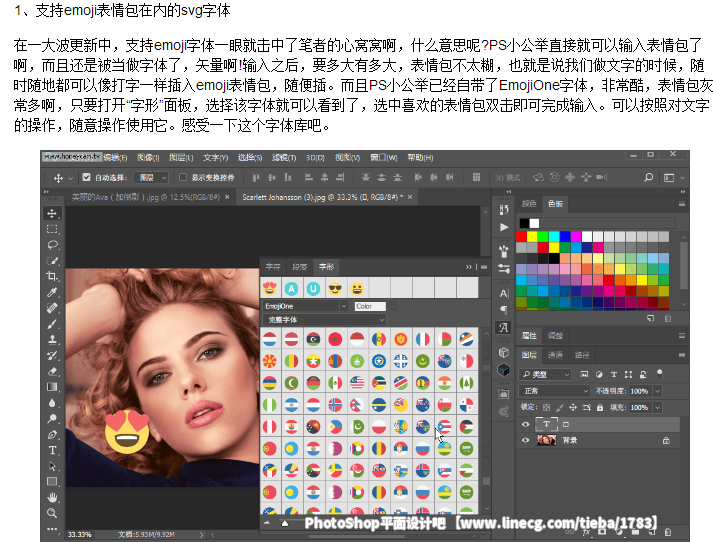Select the Move tool in the toolbox
713x542 pixels.
52,214
